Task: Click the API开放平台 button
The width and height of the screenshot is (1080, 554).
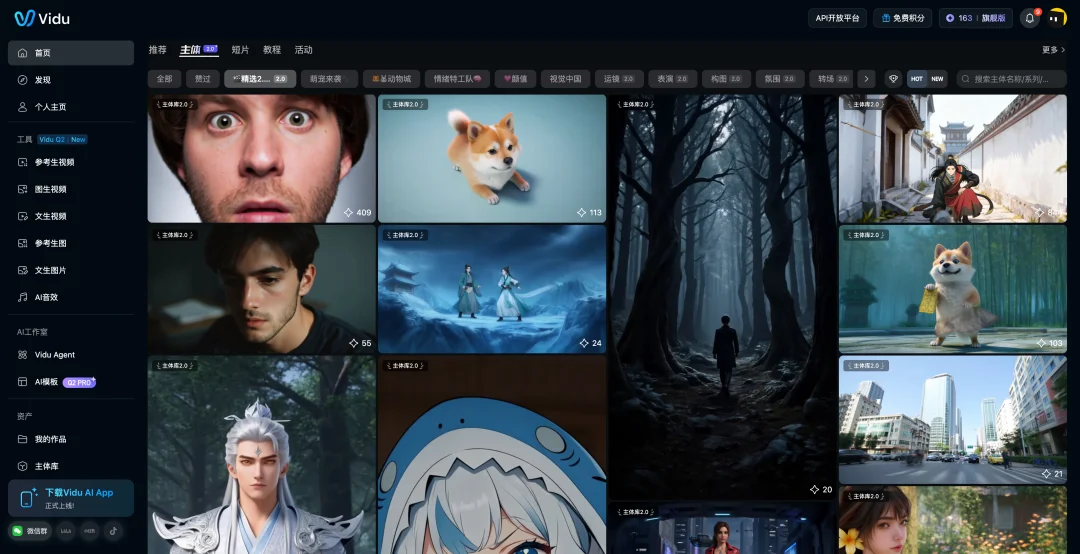Action: click(x=837, y=18)
